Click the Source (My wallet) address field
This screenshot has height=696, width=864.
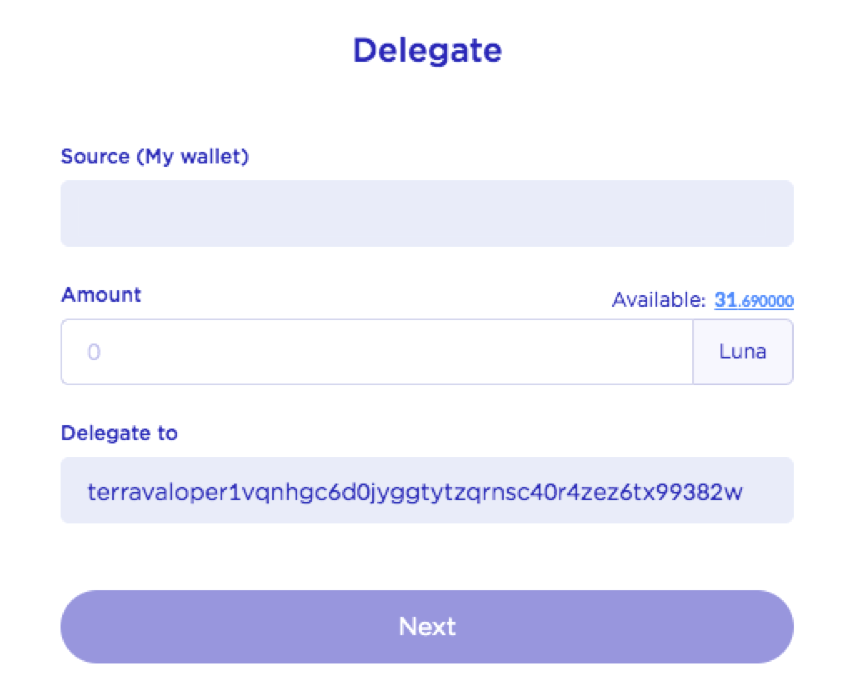[427, 213]
